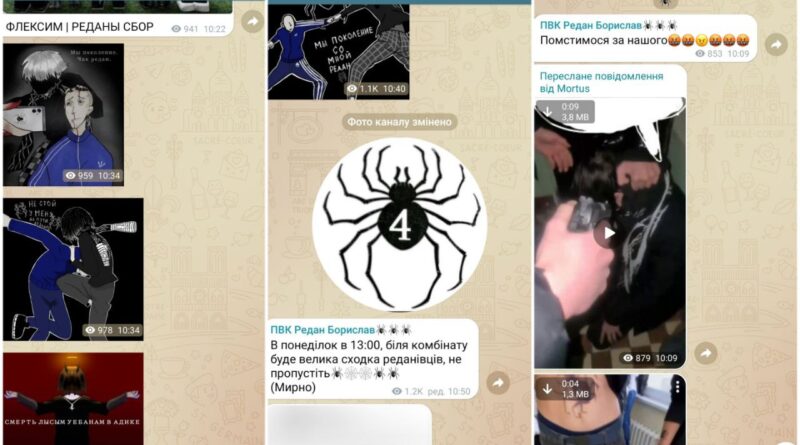
Task: Click the 941 views 10:22 counter
Action: tap(198, 29)
